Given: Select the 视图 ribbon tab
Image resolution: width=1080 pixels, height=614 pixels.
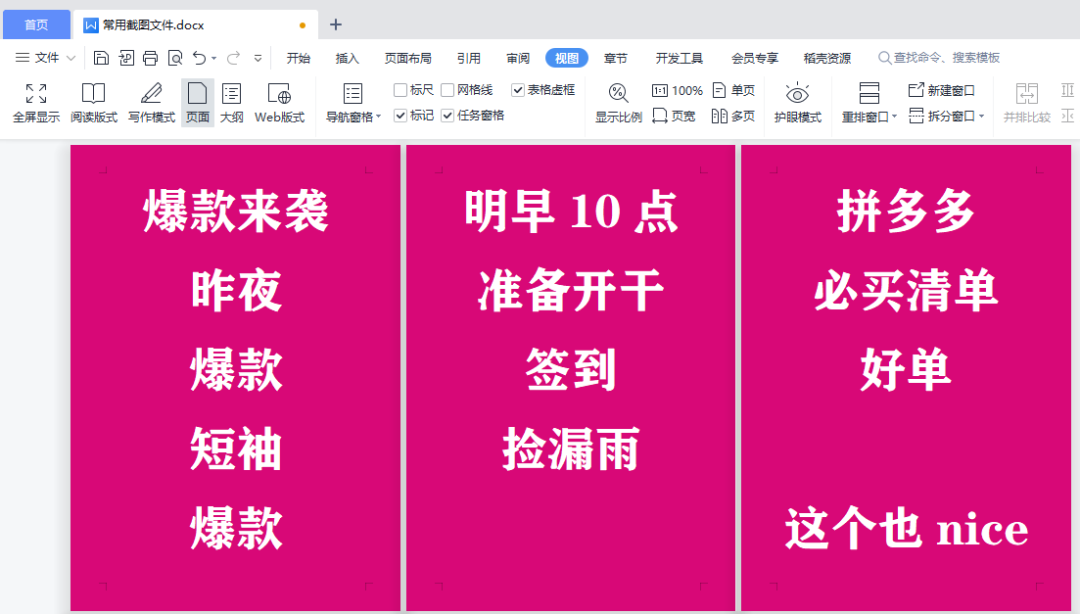Looking at the screenshot, I should [567, 58].
